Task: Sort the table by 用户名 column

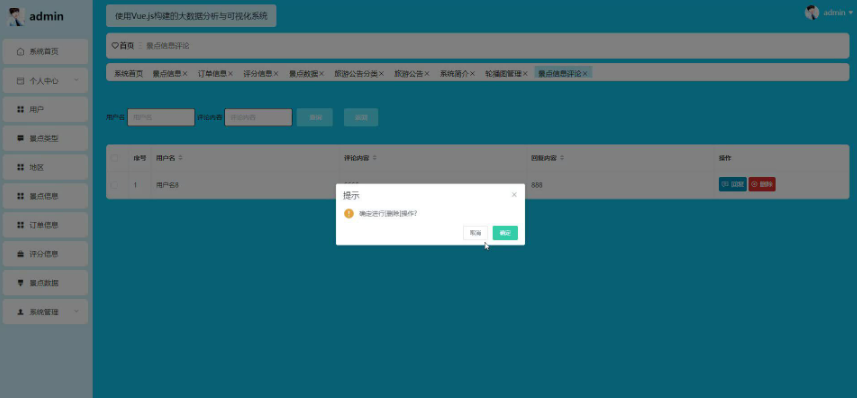Action: tap(181, 158)
